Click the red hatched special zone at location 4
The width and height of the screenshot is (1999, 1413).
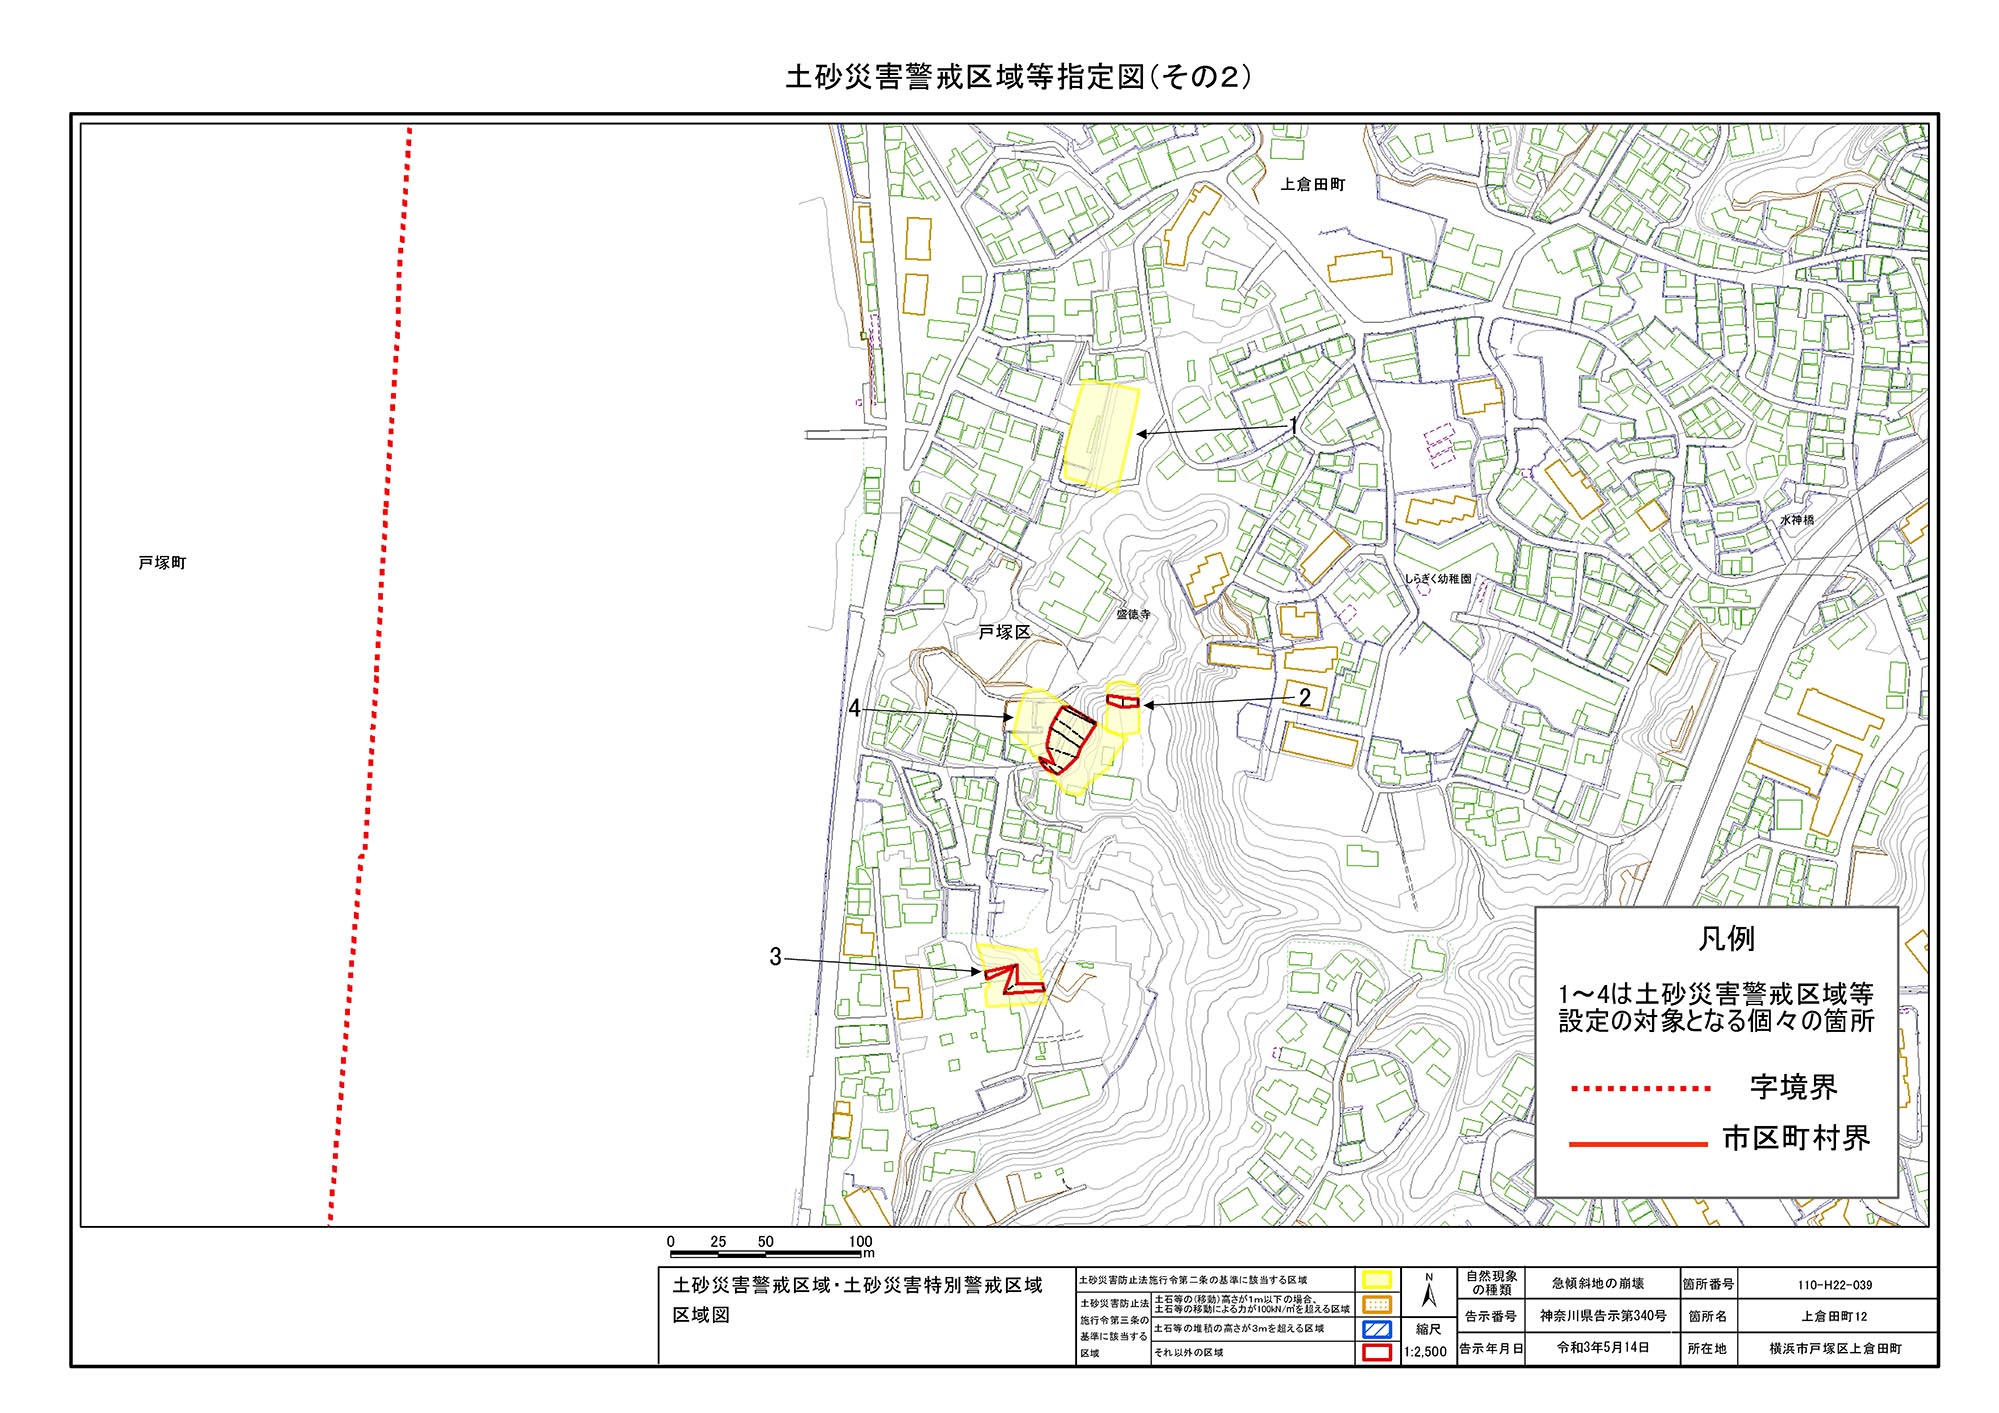tap(1070, 738)
